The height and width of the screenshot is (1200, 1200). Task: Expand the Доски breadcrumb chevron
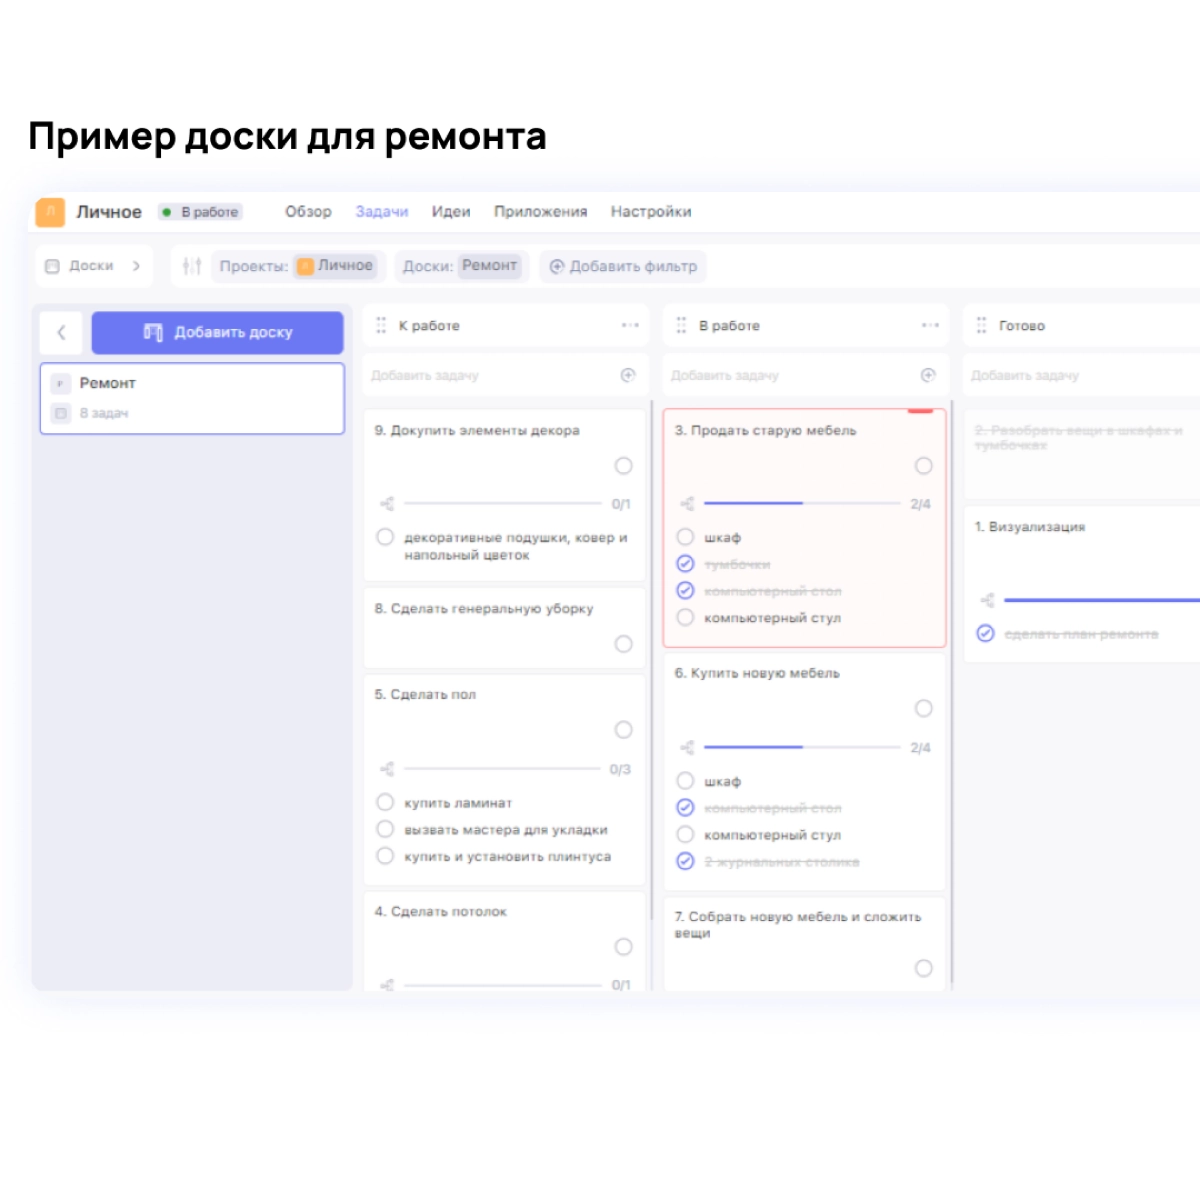tap(137, 266)
